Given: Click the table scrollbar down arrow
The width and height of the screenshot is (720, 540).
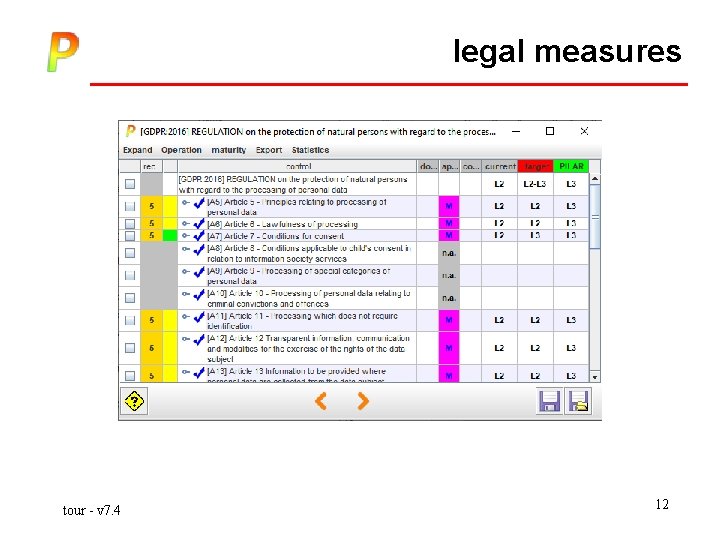Looking at the screenshot, I should [x=595, y=377].
